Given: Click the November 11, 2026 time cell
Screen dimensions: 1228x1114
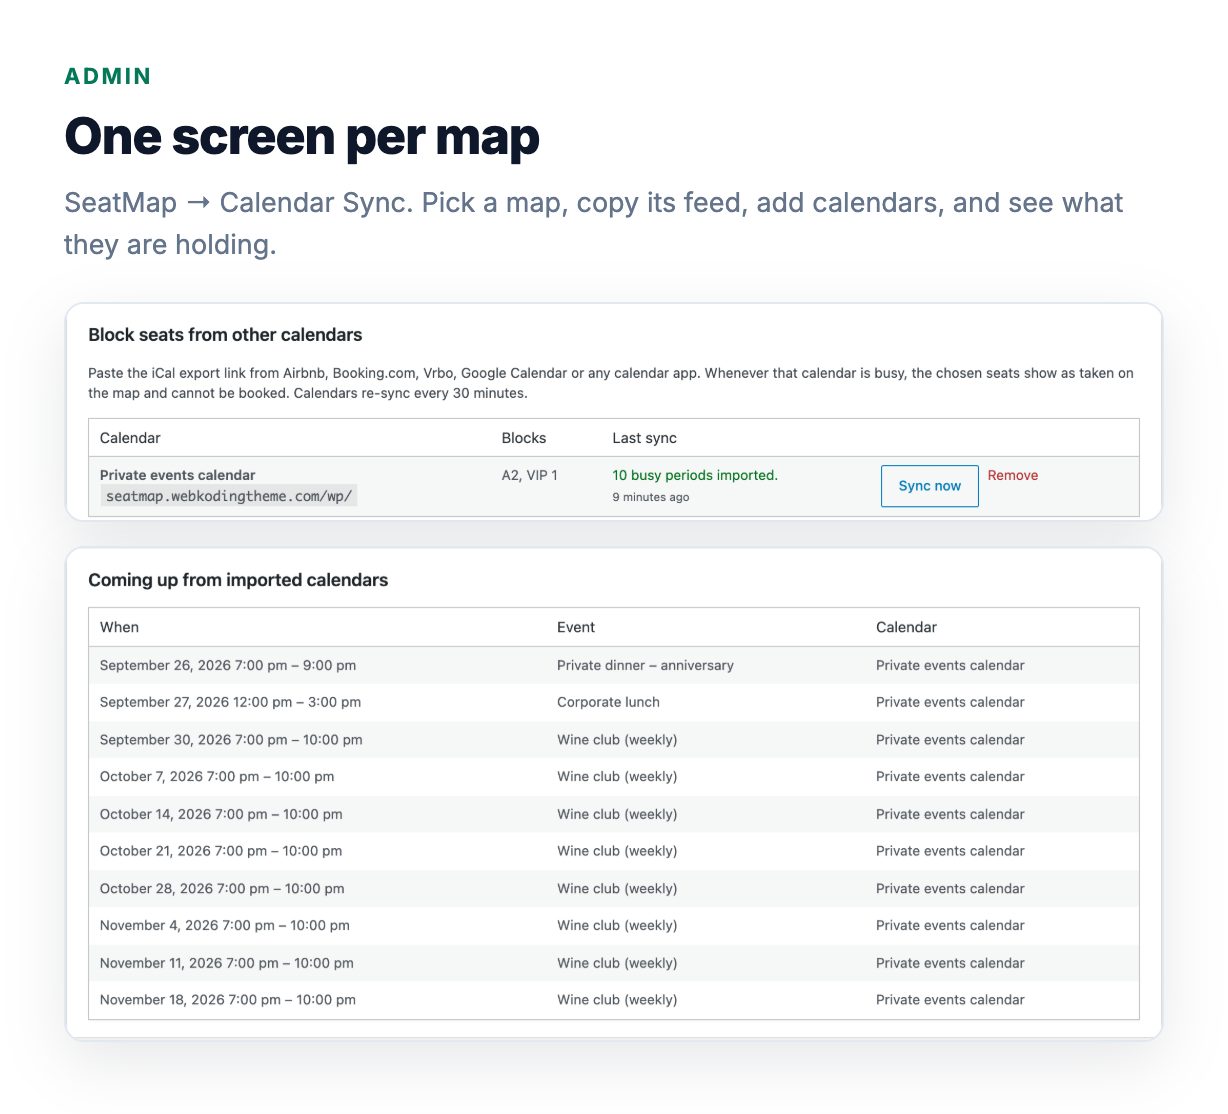Looking at the screenshot, I should (x=227, y=963).
